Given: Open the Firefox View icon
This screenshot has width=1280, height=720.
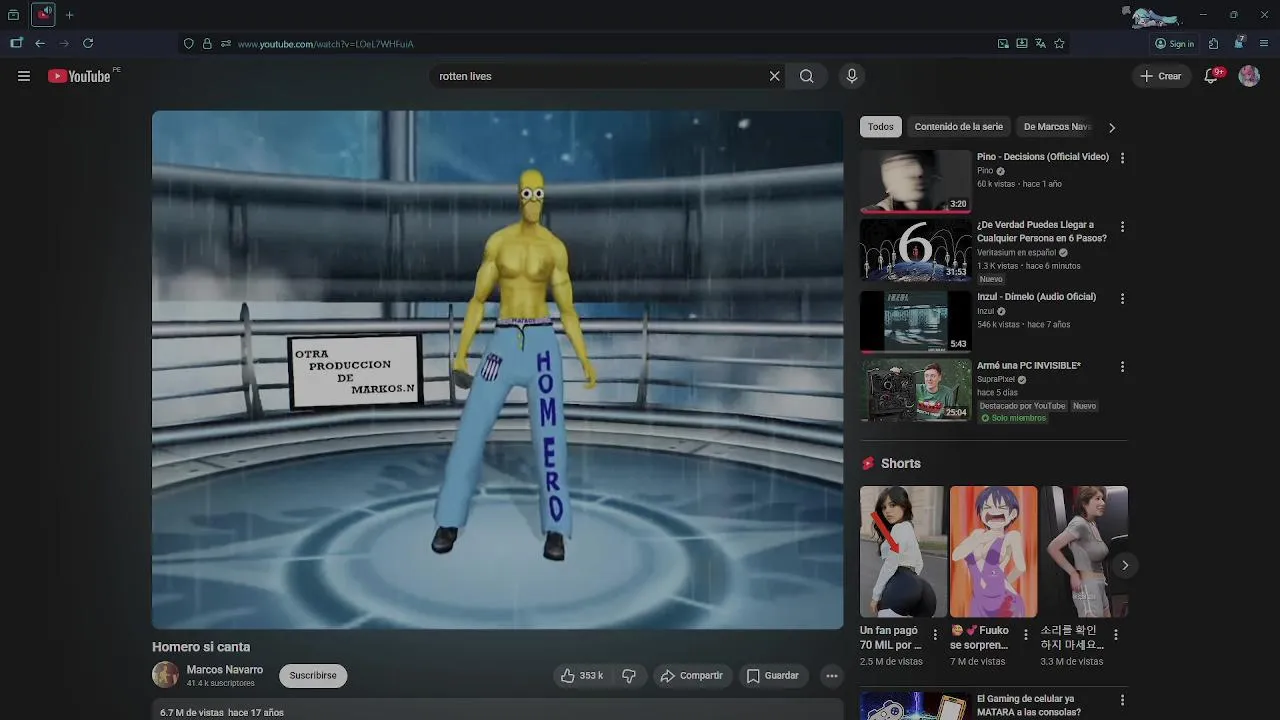Looking at the screenshot, I should tap(13, 15).
